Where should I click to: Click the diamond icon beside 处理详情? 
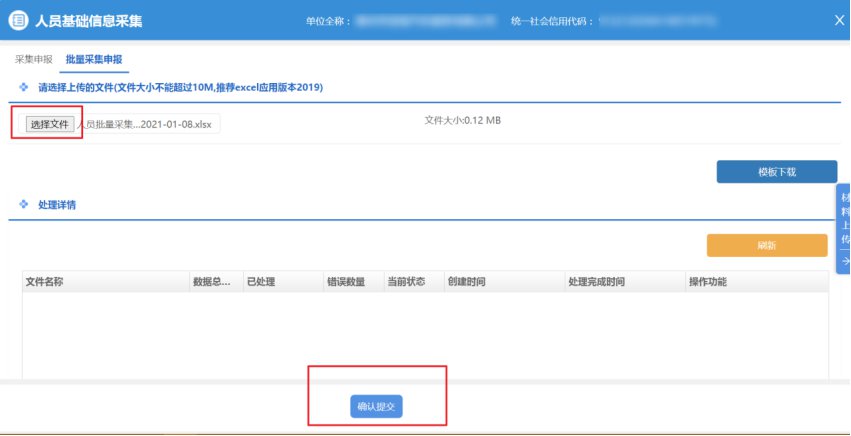point(23,204)
